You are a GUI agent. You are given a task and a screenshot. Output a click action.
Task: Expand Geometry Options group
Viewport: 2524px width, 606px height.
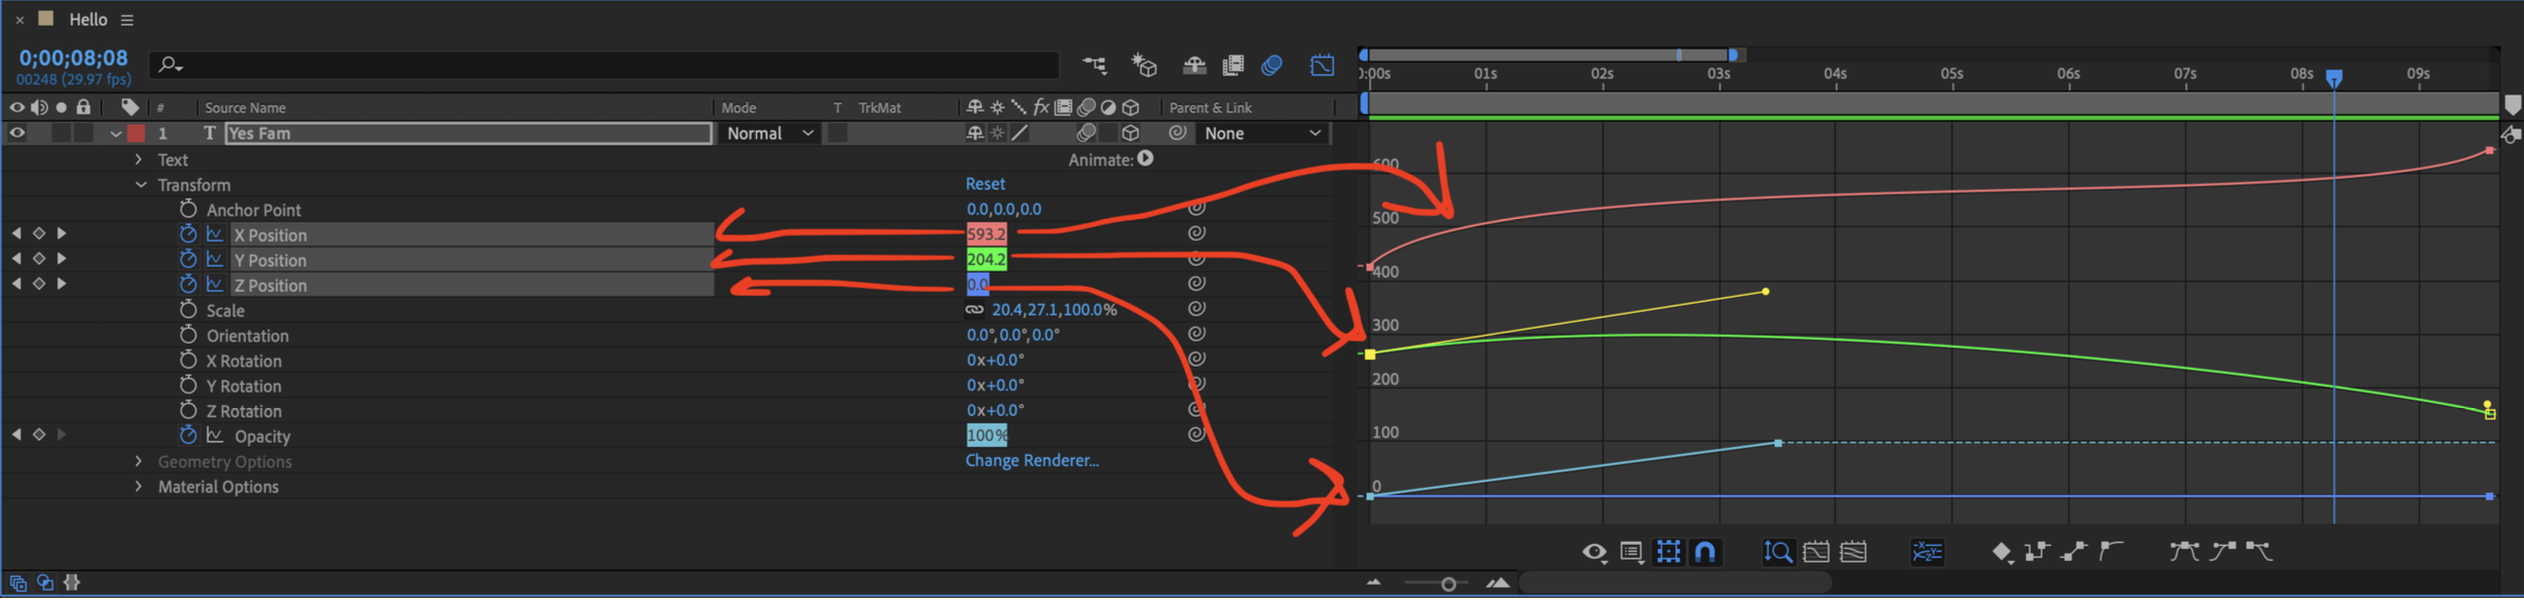point(139,461)
